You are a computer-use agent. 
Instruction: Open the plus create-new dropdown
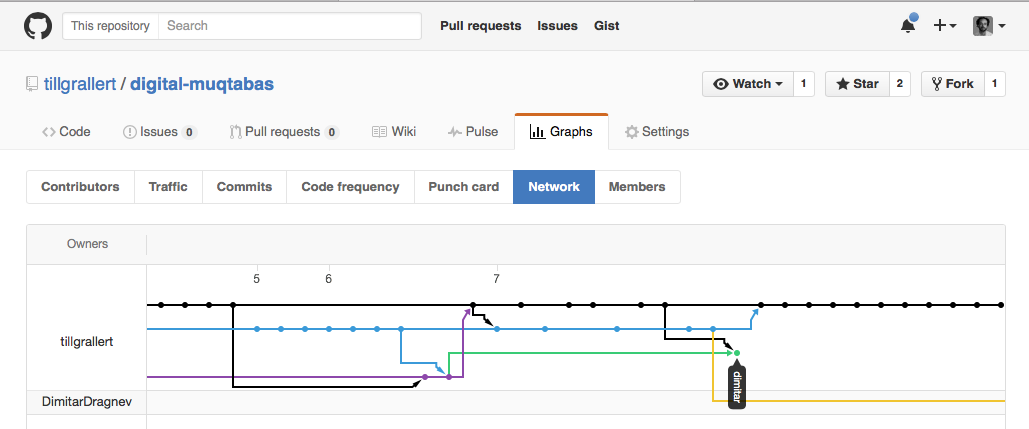945,26
